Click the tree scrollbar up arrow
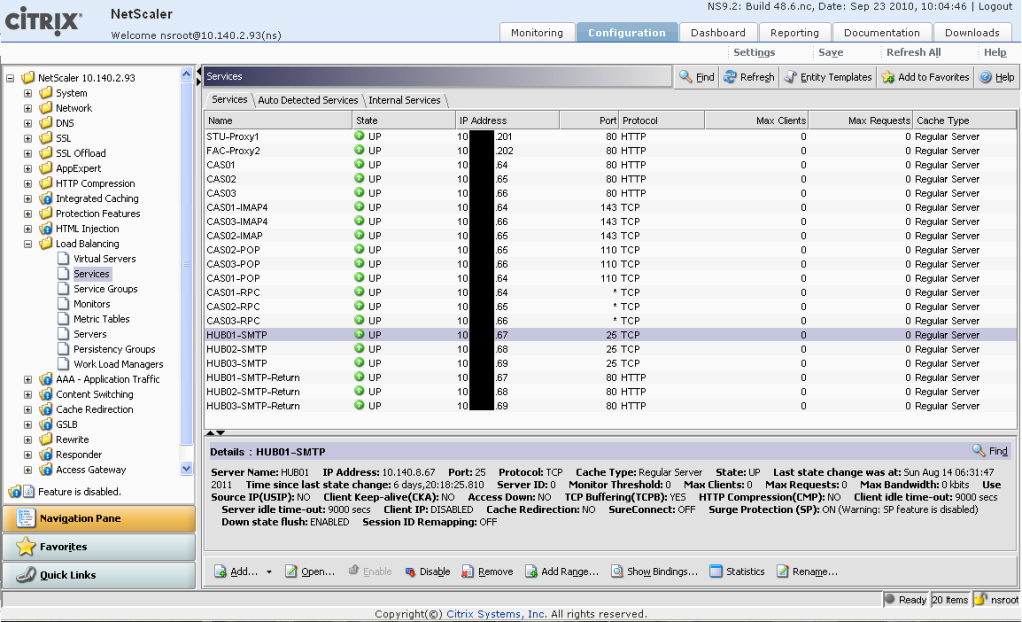The image size is (1022, 622). point(186,74)
